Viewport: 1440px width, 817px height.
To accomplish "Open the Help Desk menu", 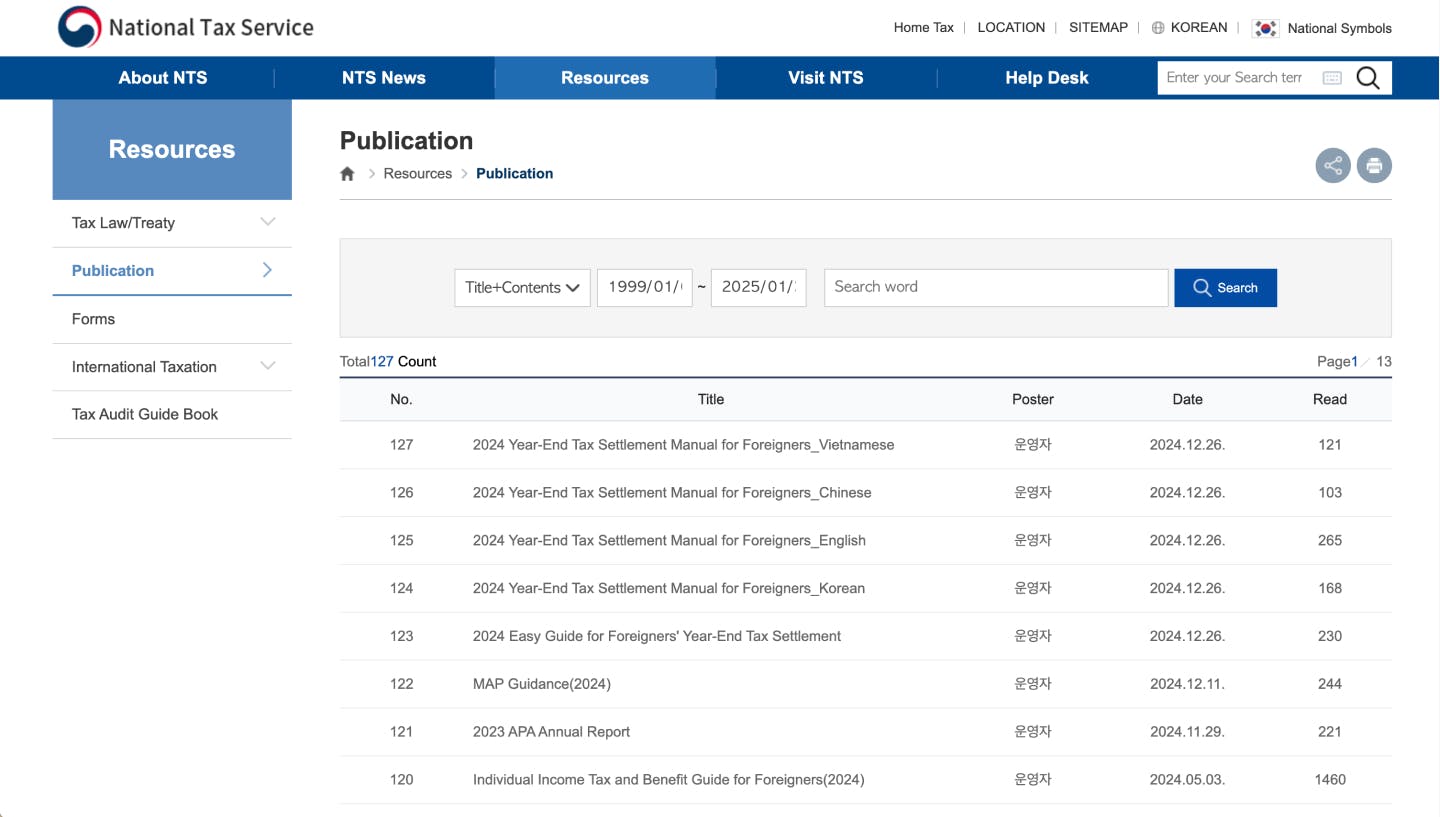I will [x=1046, y=78].
